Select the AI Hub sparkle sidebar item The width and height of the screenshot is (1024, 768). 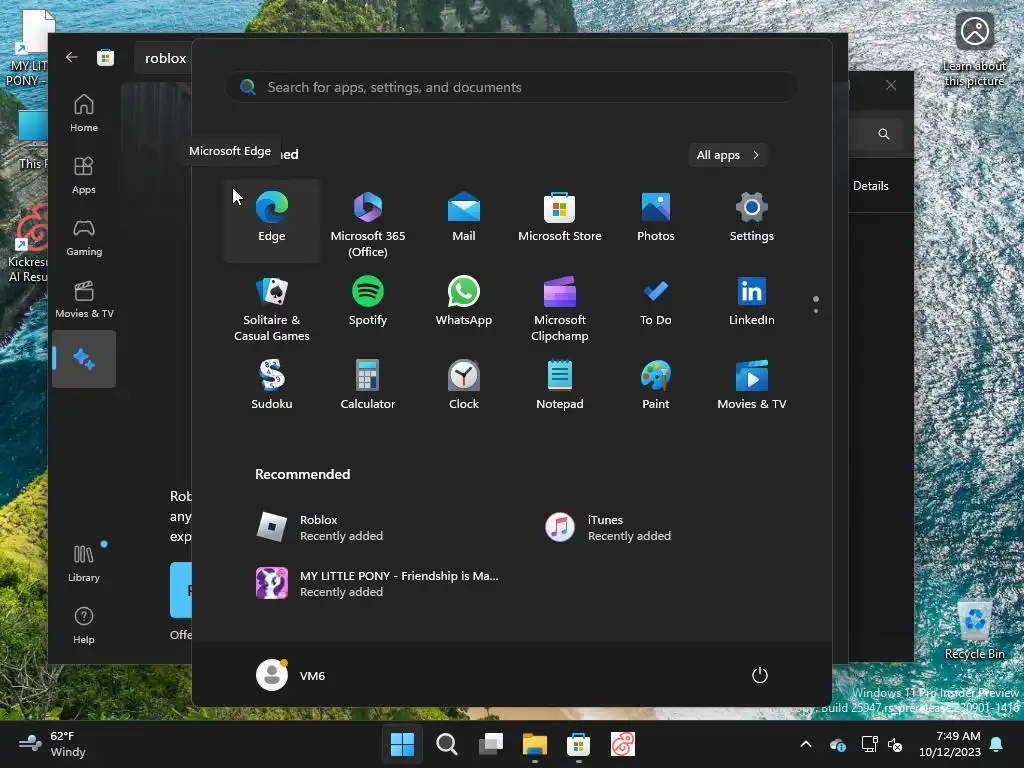point(84,359)
